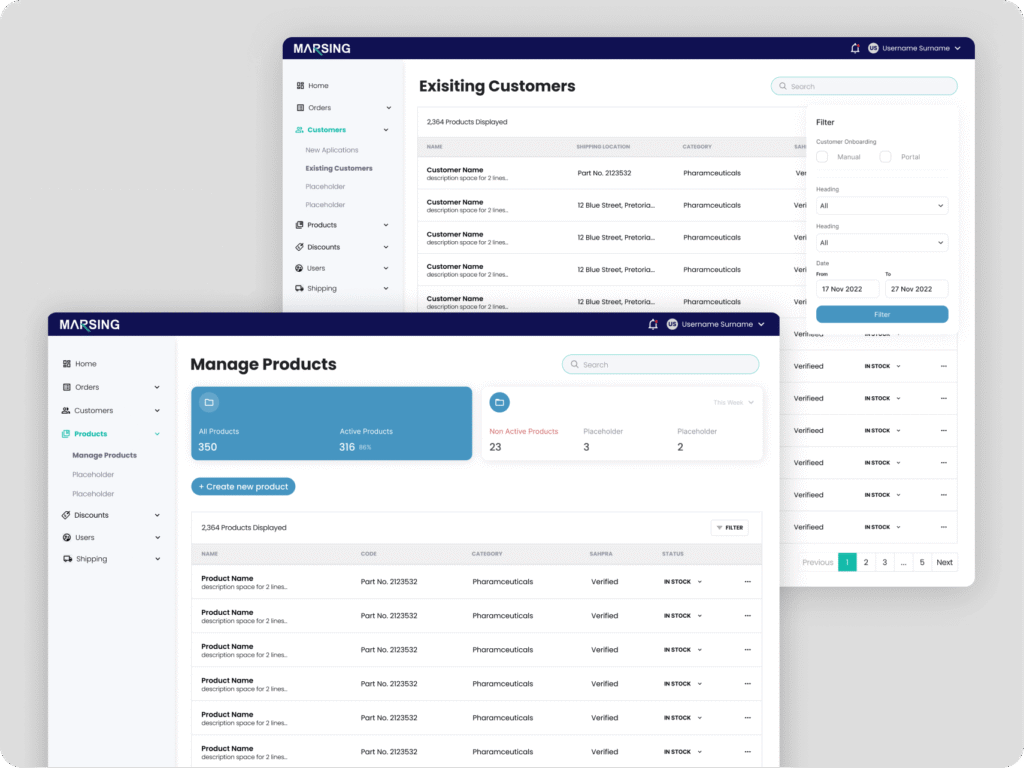Enable the Manual onboarding checkbox
1024x768 pixels.
coord(822,157)
